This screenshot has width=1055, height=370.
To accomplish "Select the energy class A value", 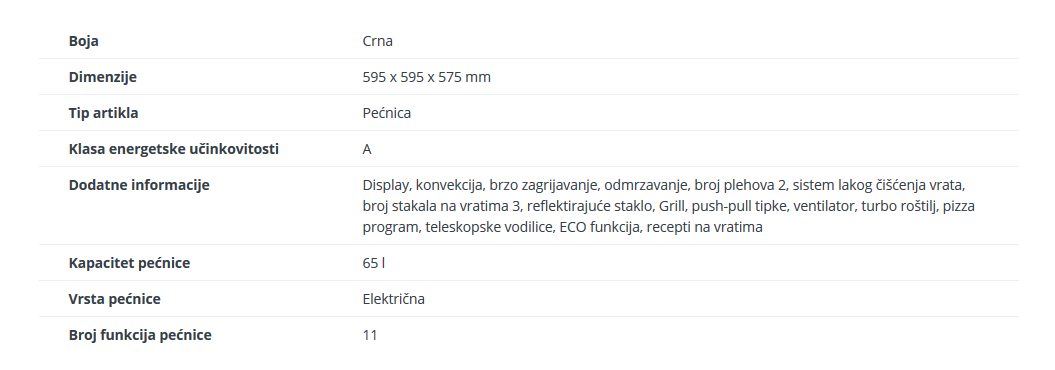I will [367, 149].
